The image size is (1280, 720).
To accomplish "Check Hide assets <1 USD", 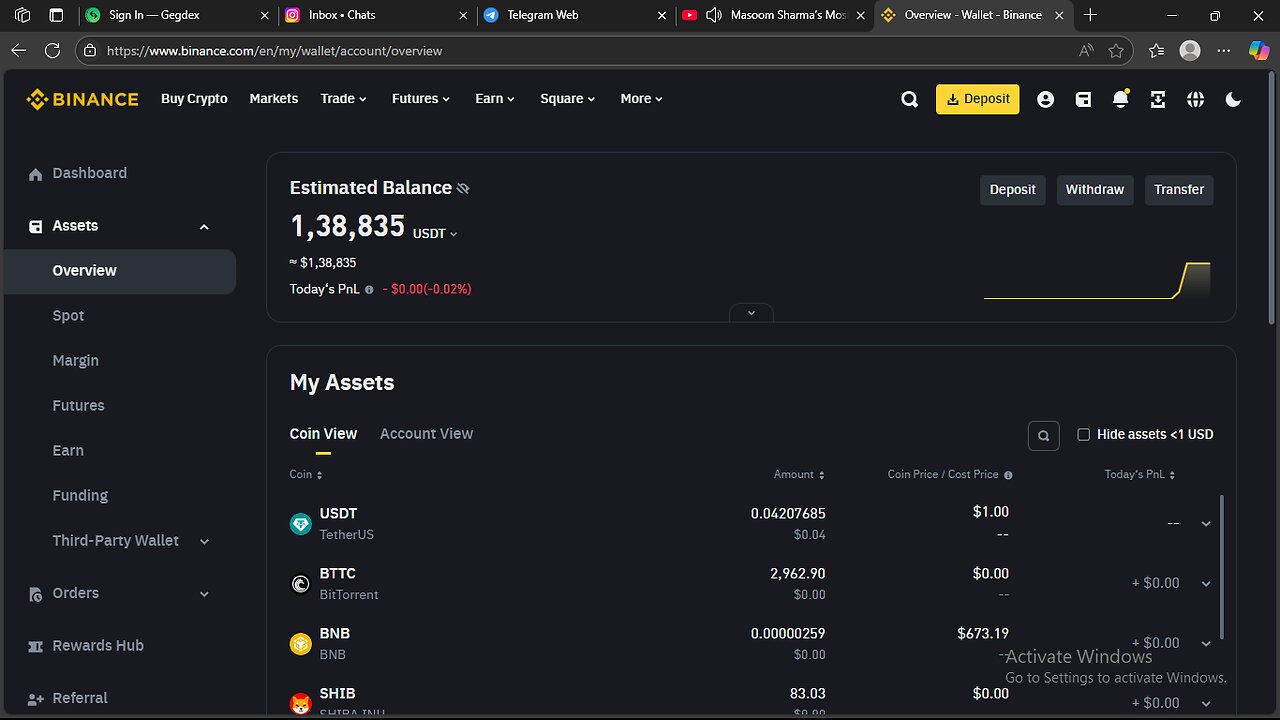I will 1083,434.
